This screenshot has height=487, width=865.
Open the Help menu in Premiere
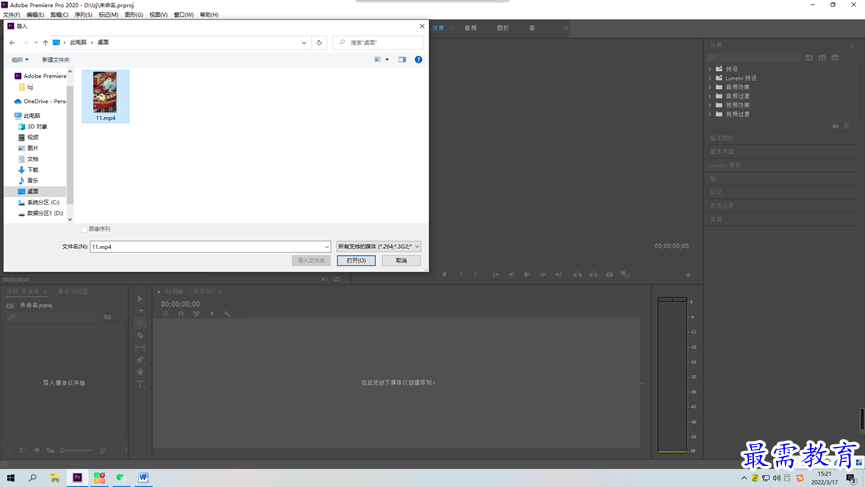pos(209,15)
